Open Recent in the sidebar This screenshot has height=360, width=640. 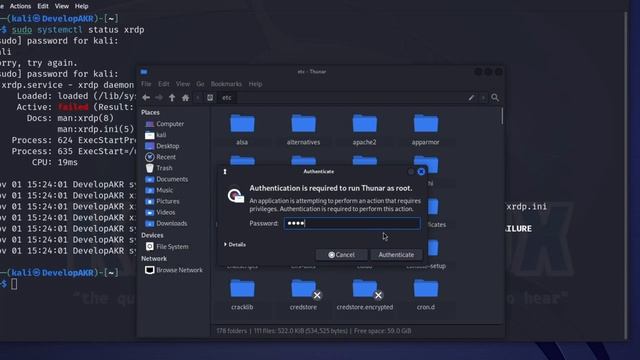pos(160,157)
